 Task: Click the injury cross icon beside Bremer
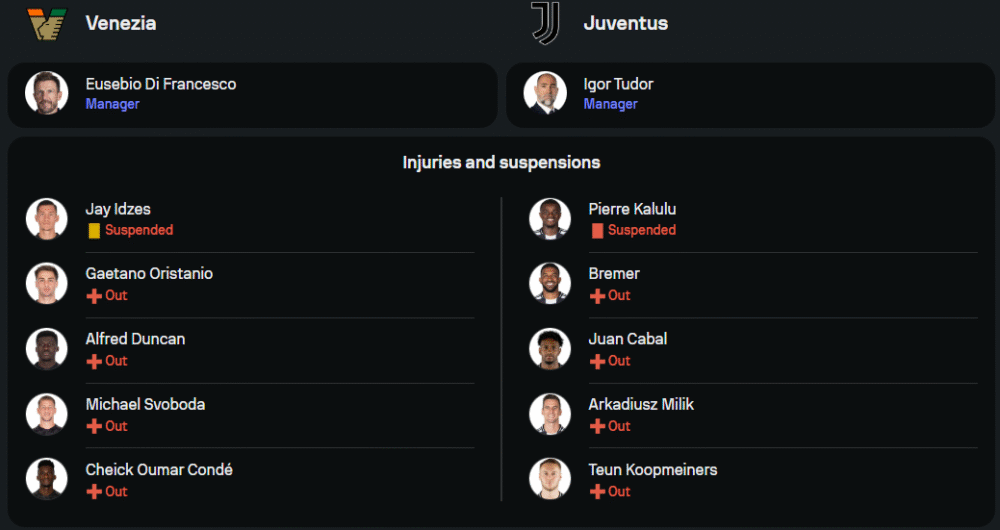[x=597, y=296]
